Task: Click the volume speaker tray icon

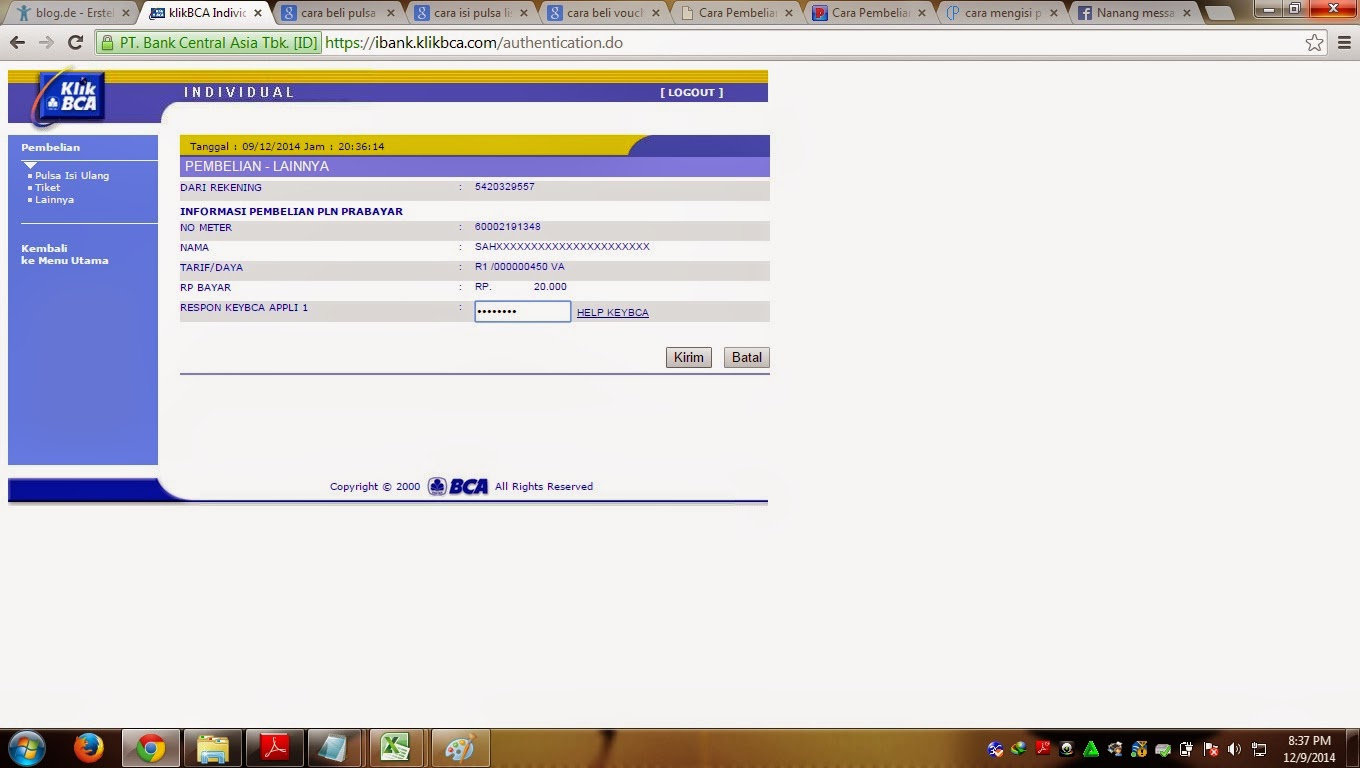Action: pyautogui.click(x=1234, y=748)
